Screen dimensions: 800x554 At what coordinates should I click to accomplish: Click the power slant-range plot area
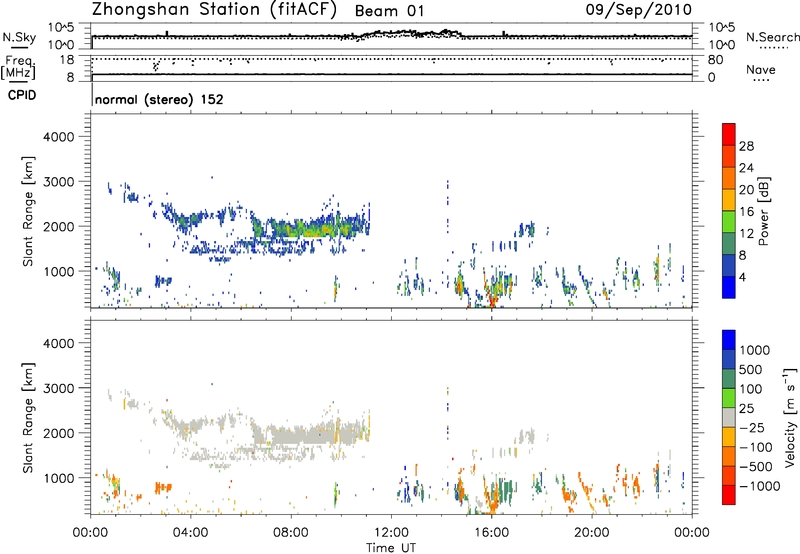(x=391, y=211)
